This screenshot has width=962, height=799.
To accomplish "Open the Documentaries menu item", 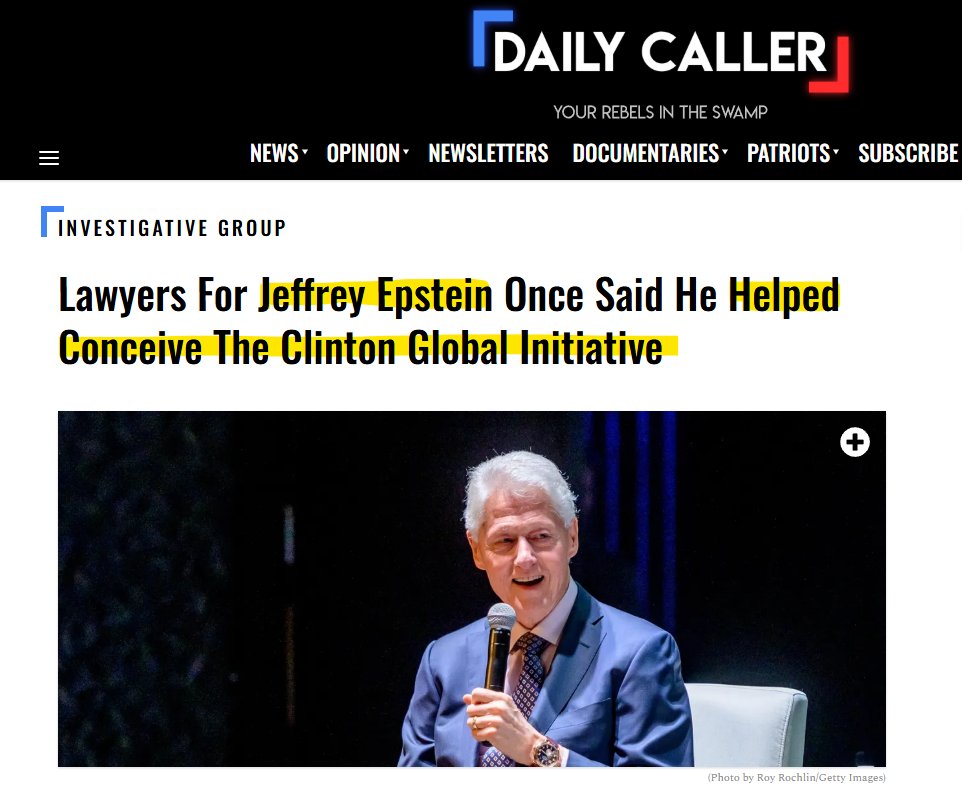I will pyautogui.click(x=645, y=153).
